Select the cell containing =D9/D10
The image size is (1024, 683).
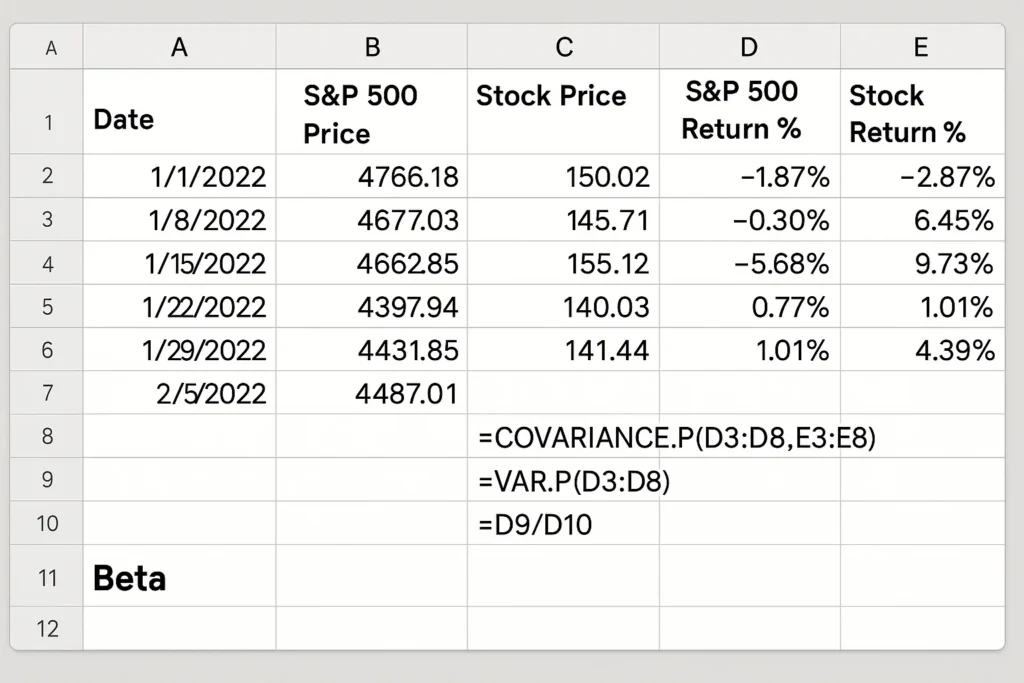pyautogui.click(x=563, y=524)
